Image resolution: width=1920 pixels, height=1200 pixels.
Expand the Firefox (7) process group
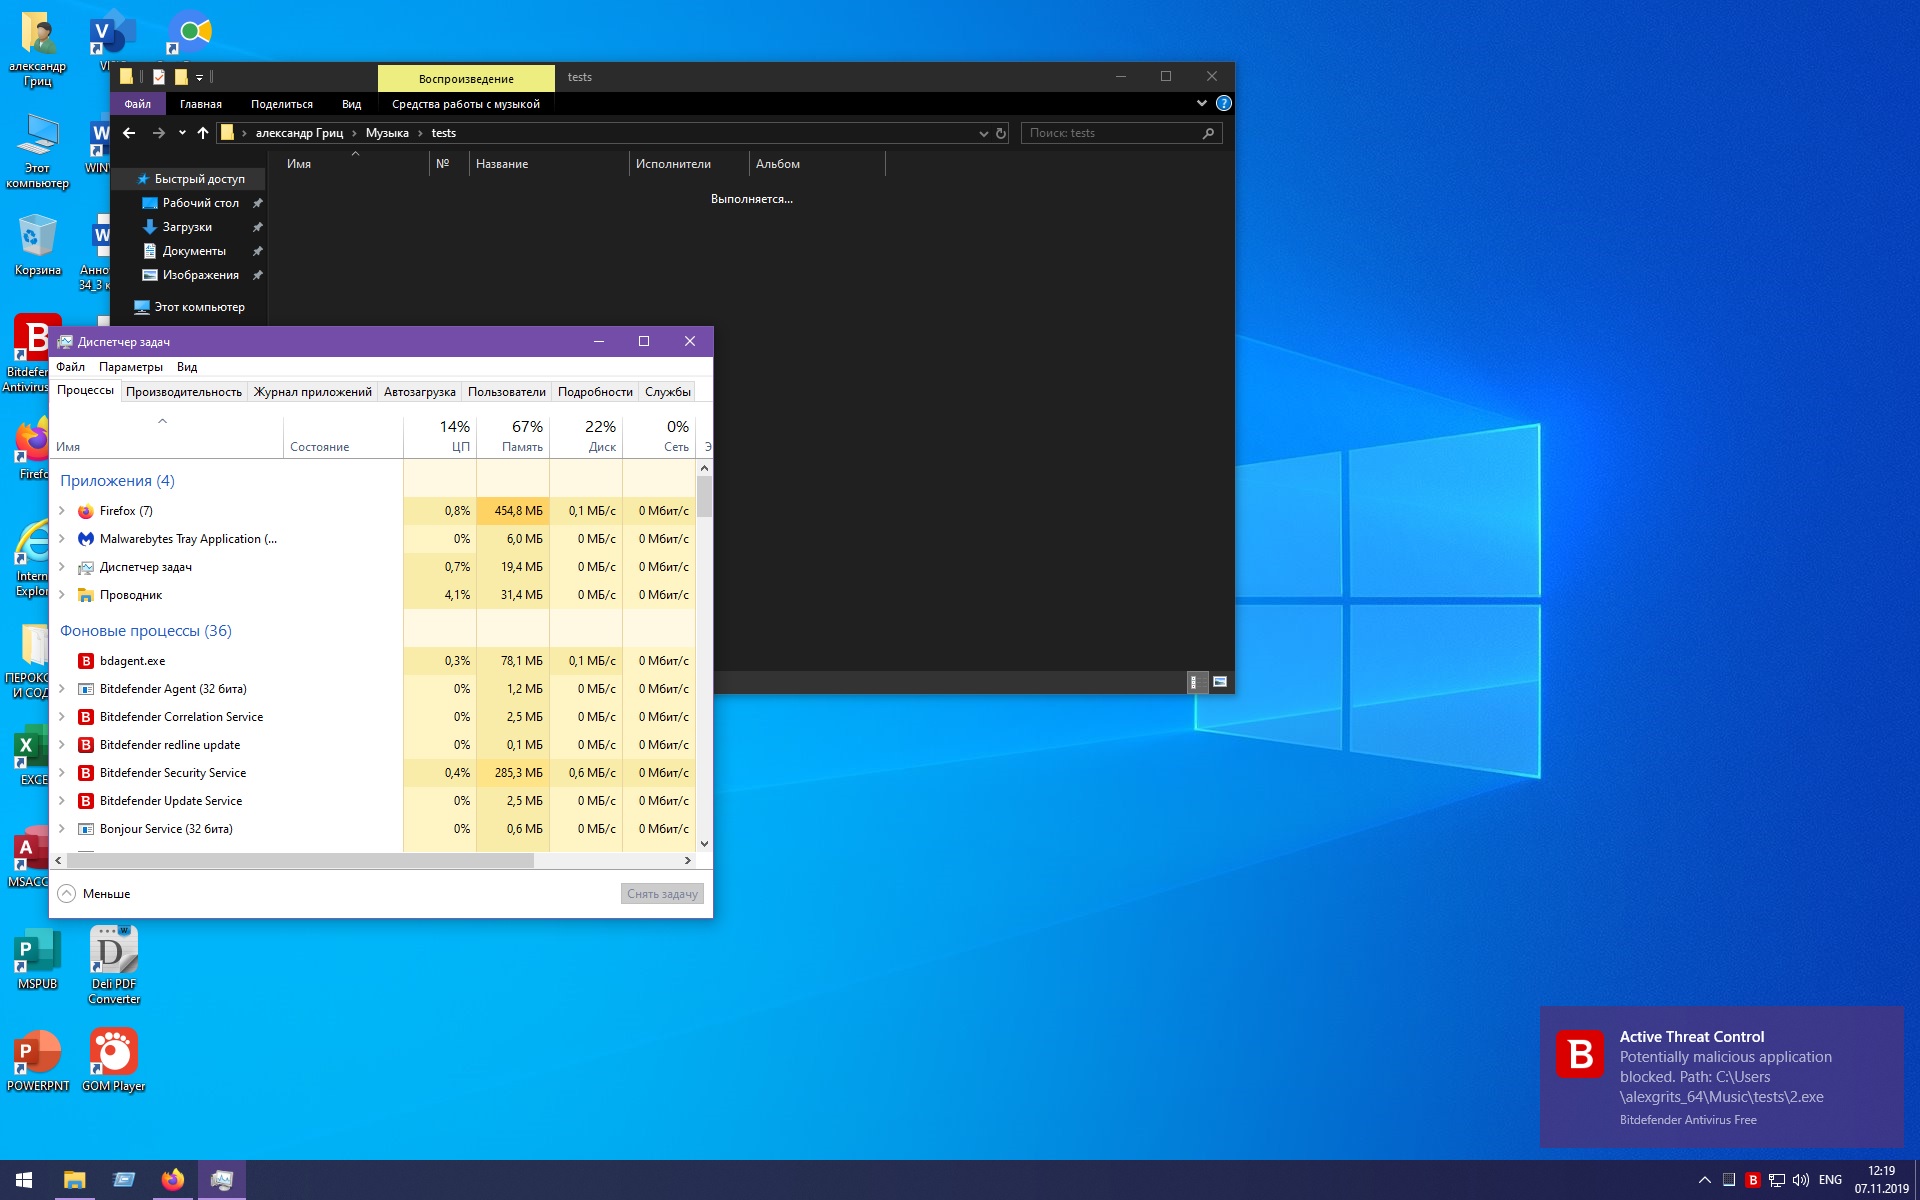(62, 511)
